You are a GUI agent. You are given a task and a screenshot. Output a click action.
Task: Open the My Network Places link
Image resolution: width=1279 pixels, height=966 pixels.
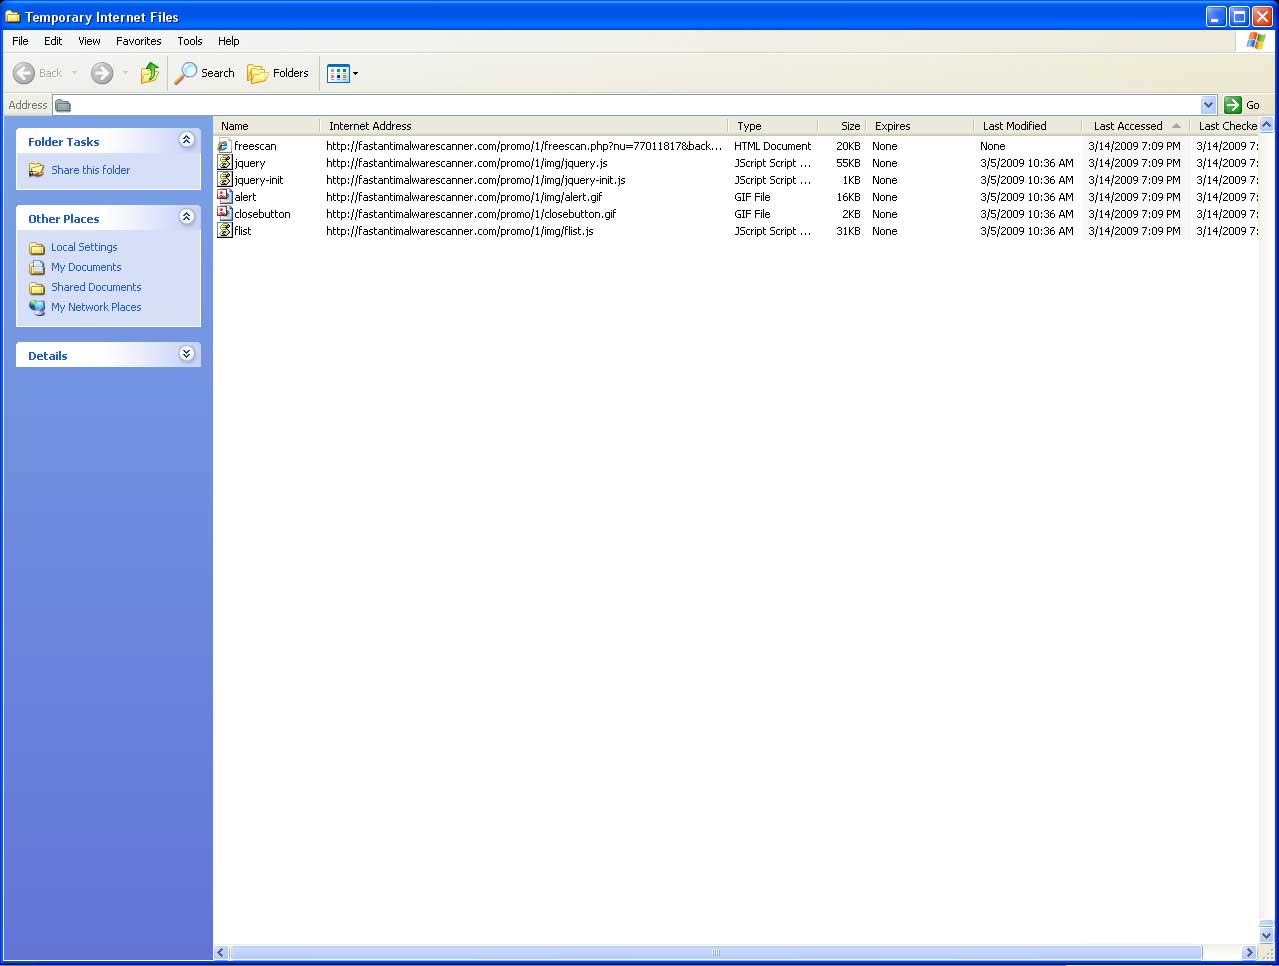(96, 307)
